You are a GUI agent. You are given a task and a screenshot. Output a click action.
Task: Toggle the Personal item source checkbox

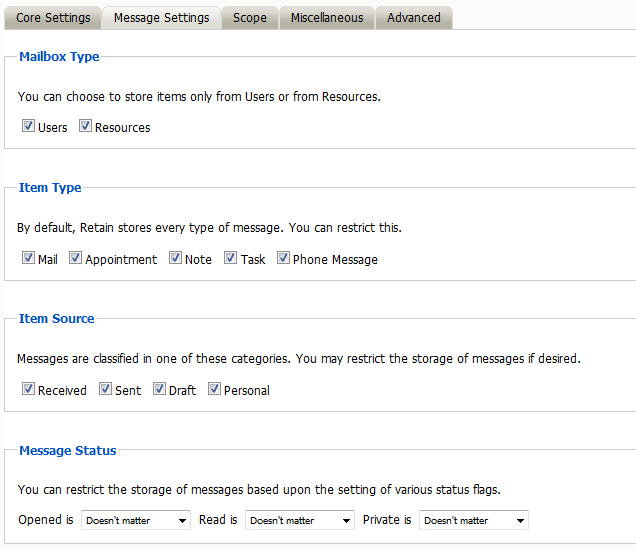(x=215, y=389)
